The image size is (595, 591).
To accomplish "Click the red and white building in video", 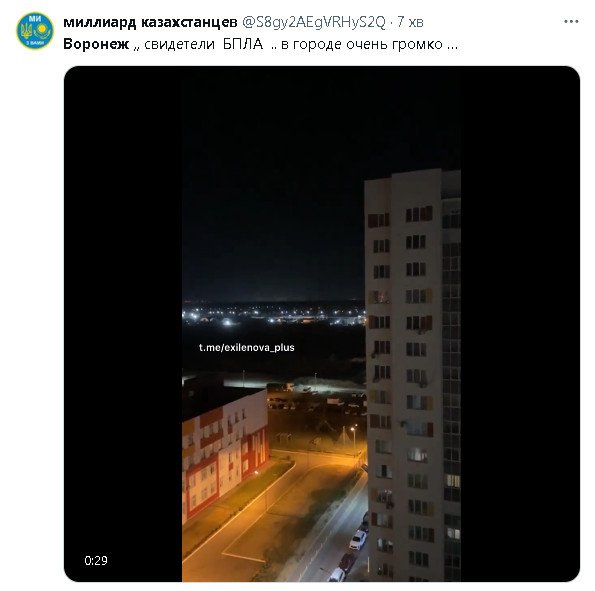I will pyautogui.click(x=225, y=452).
